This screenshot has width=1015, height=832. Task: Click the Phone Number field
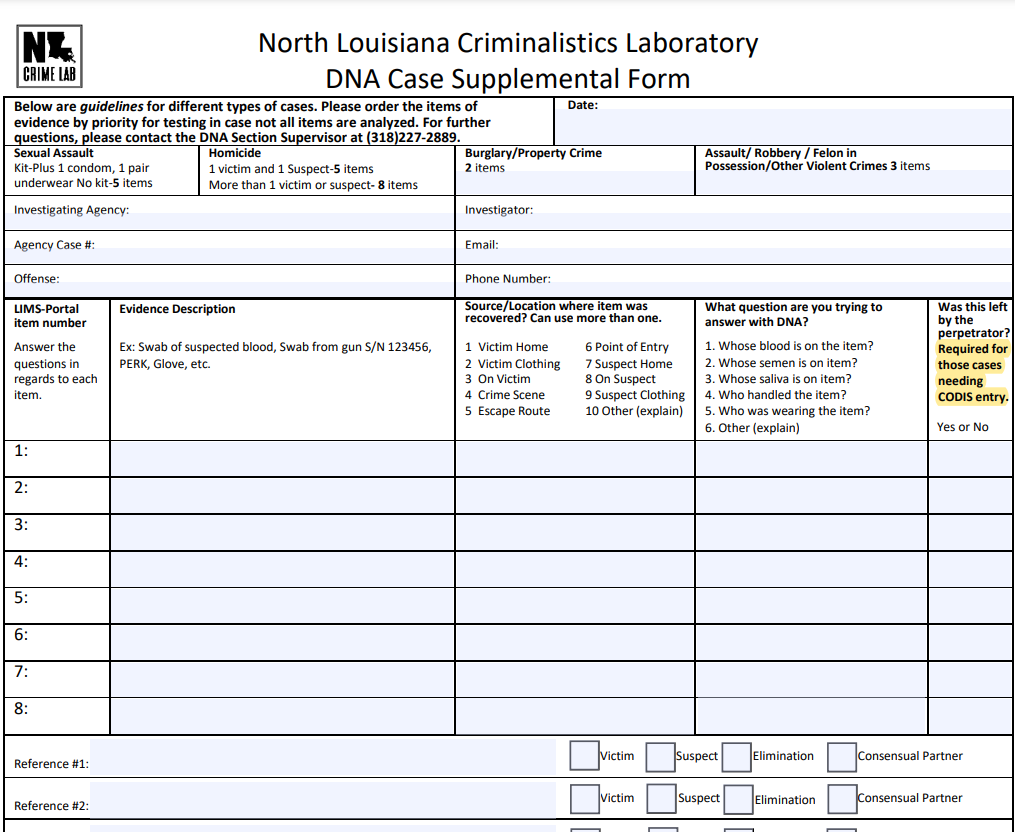(x=734, y=289)
